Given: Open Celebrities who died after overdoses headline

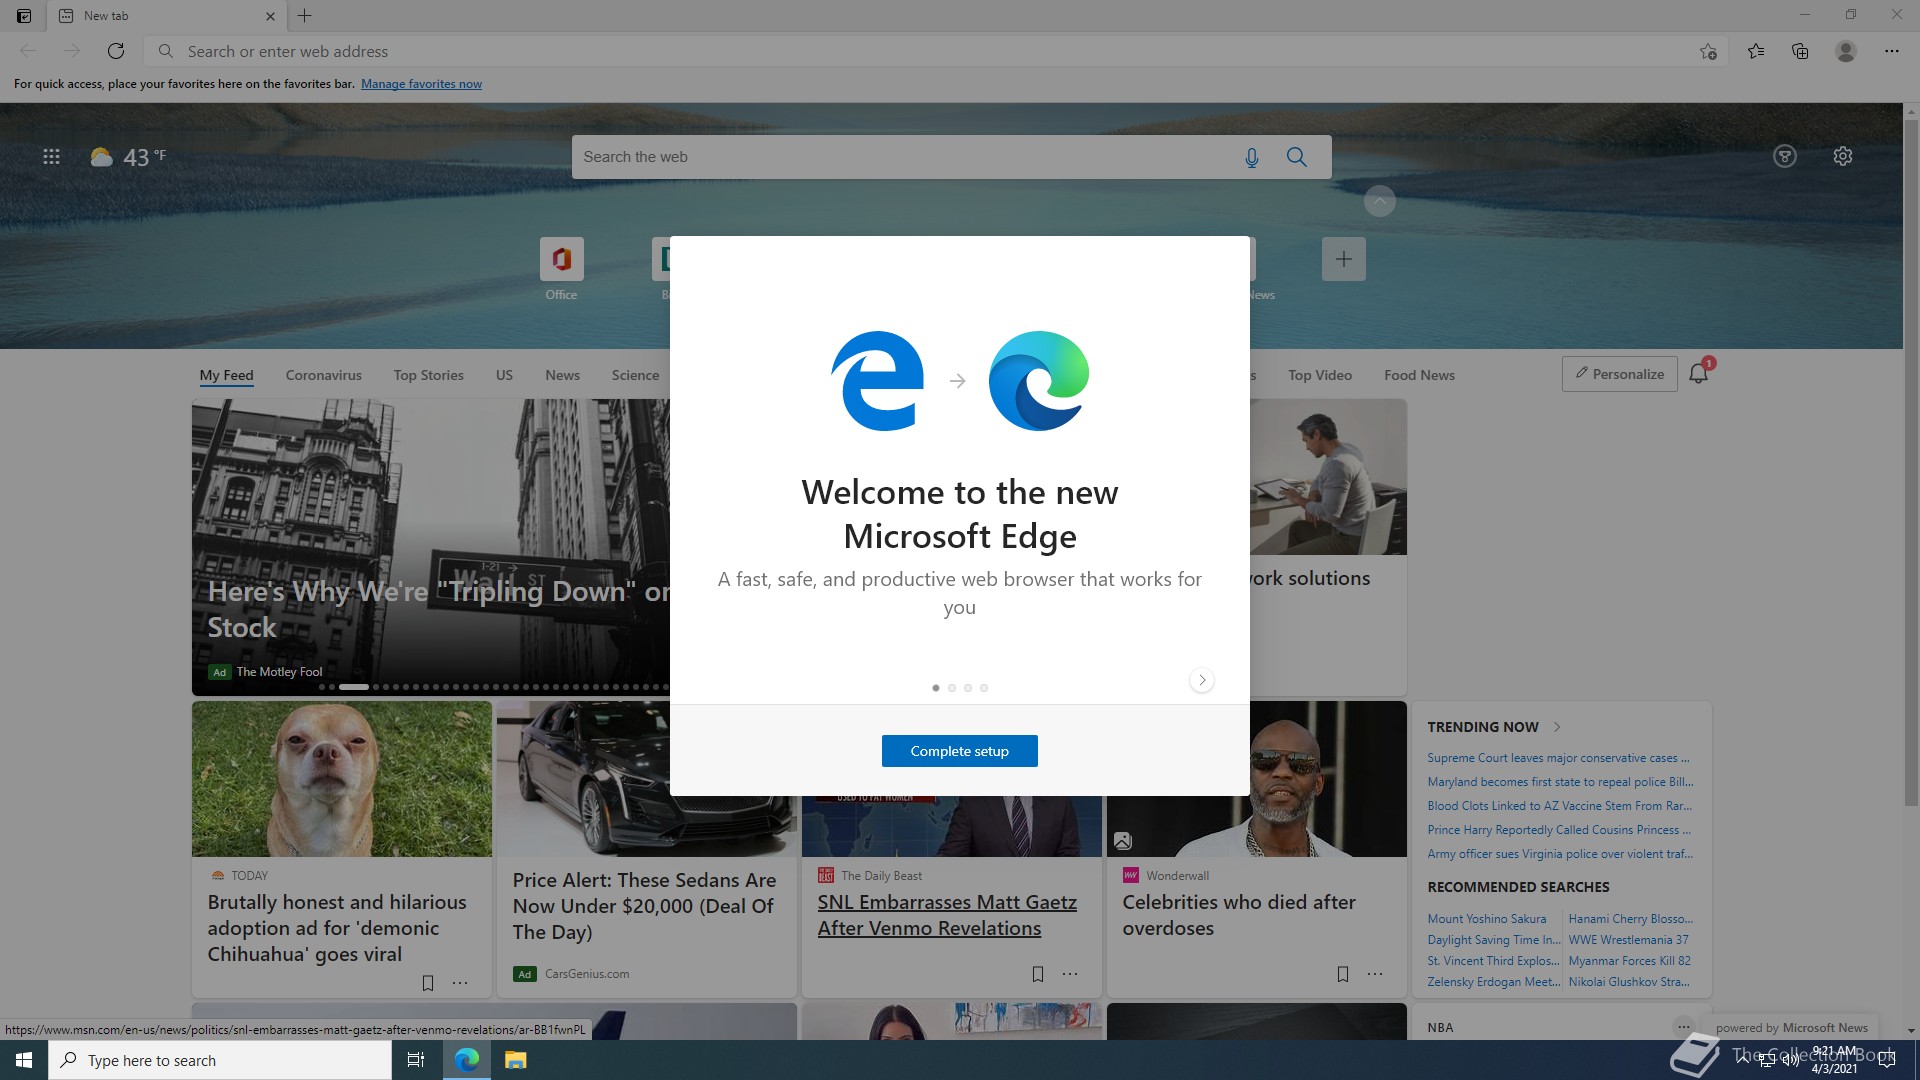Looking at the screenshot, I should (x=1239, y=915).
